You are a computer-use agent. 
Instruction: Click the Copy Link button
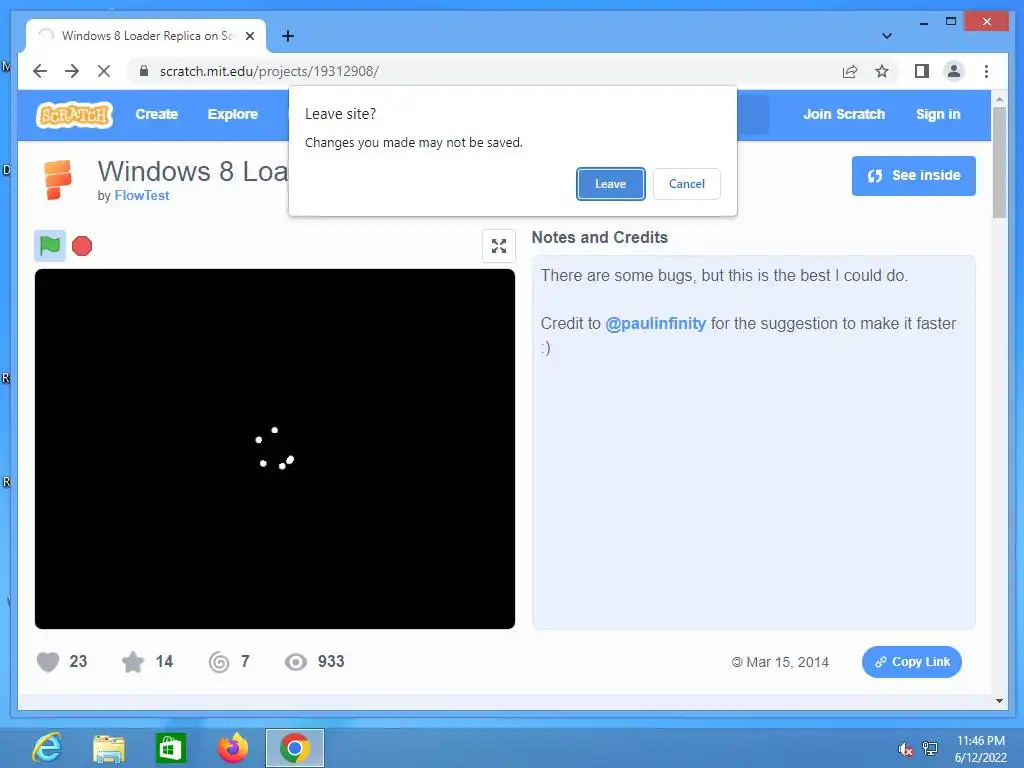[x=912, y=662]
